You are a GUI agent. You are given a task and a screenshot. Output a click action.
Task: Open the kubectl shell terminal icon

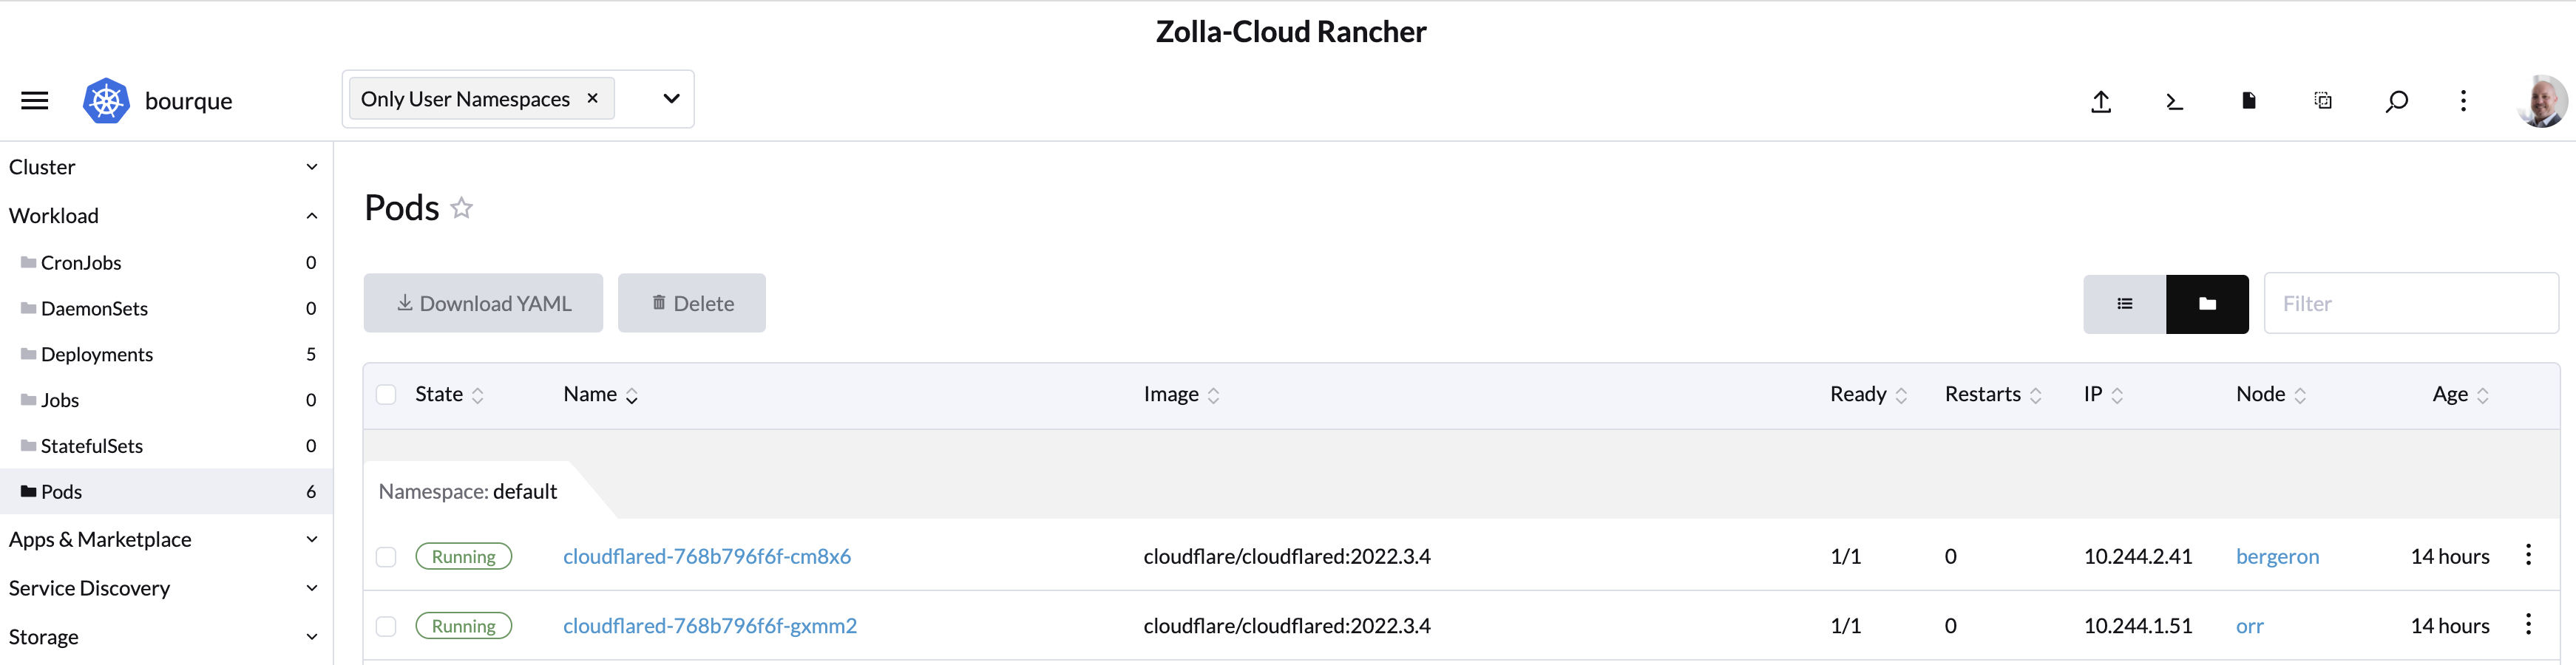tap(2174, 101)
